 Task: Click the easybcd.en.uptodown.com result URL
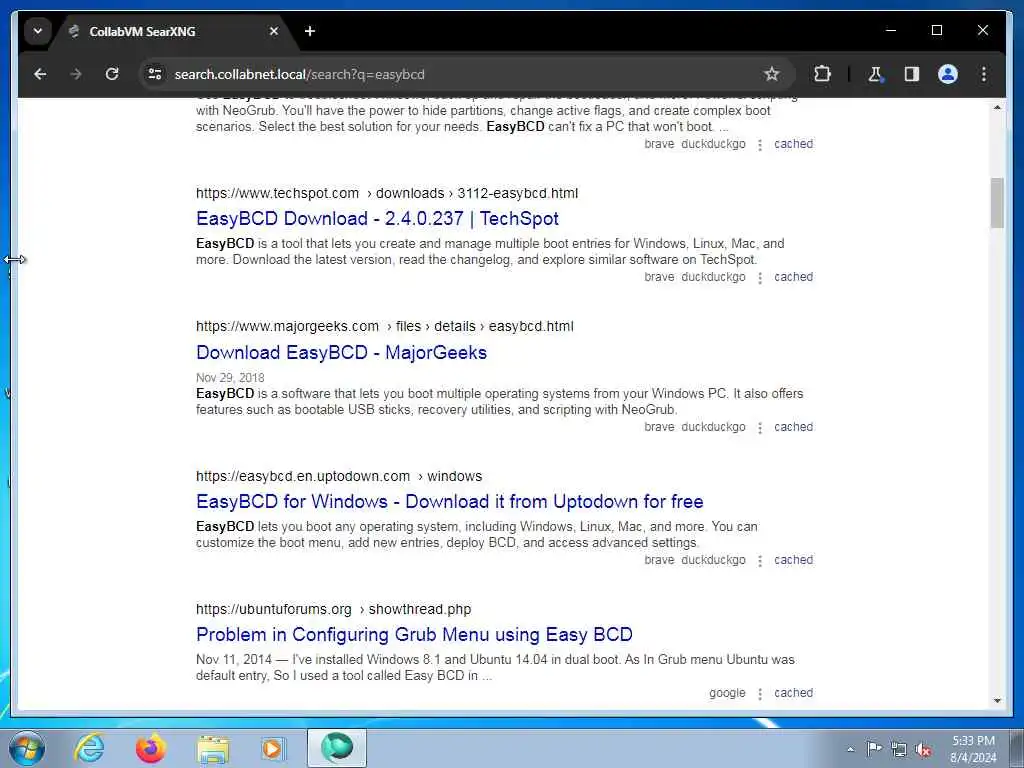(339, 477)
